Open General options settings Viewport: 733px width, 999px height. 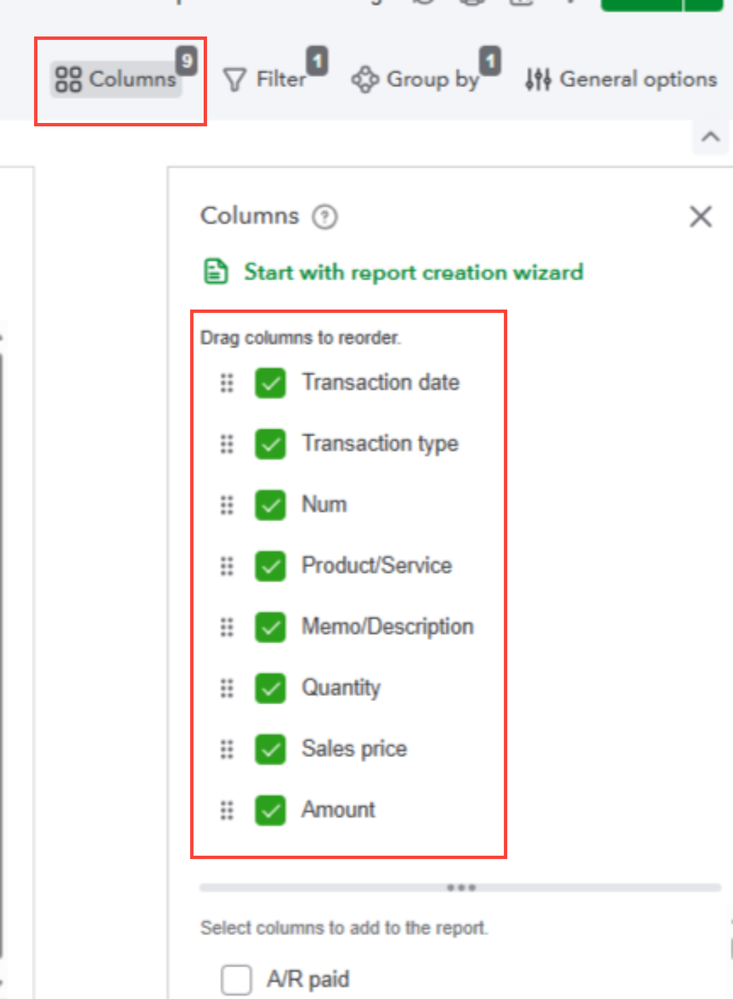(621, 79)
